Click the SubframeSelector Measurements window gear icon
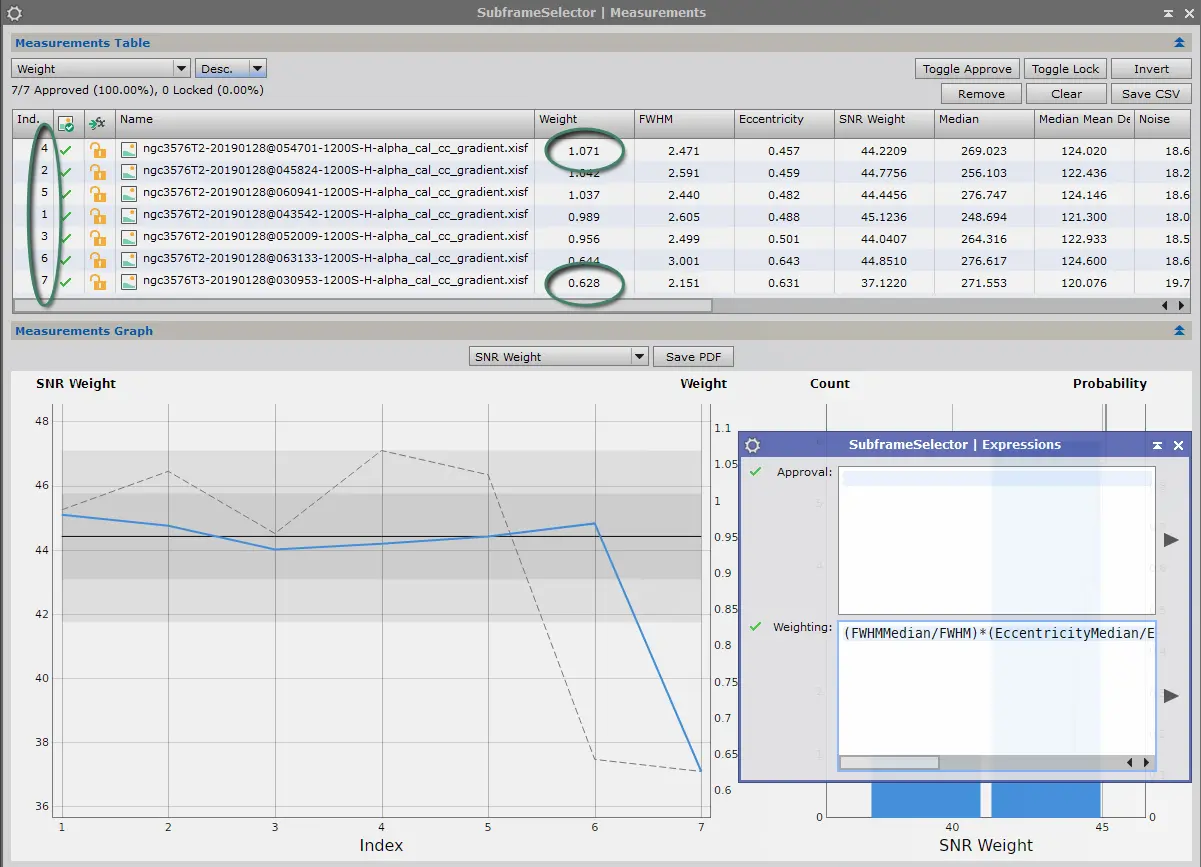The height and width of the screenshot is (867, 1201). point(14,13)
